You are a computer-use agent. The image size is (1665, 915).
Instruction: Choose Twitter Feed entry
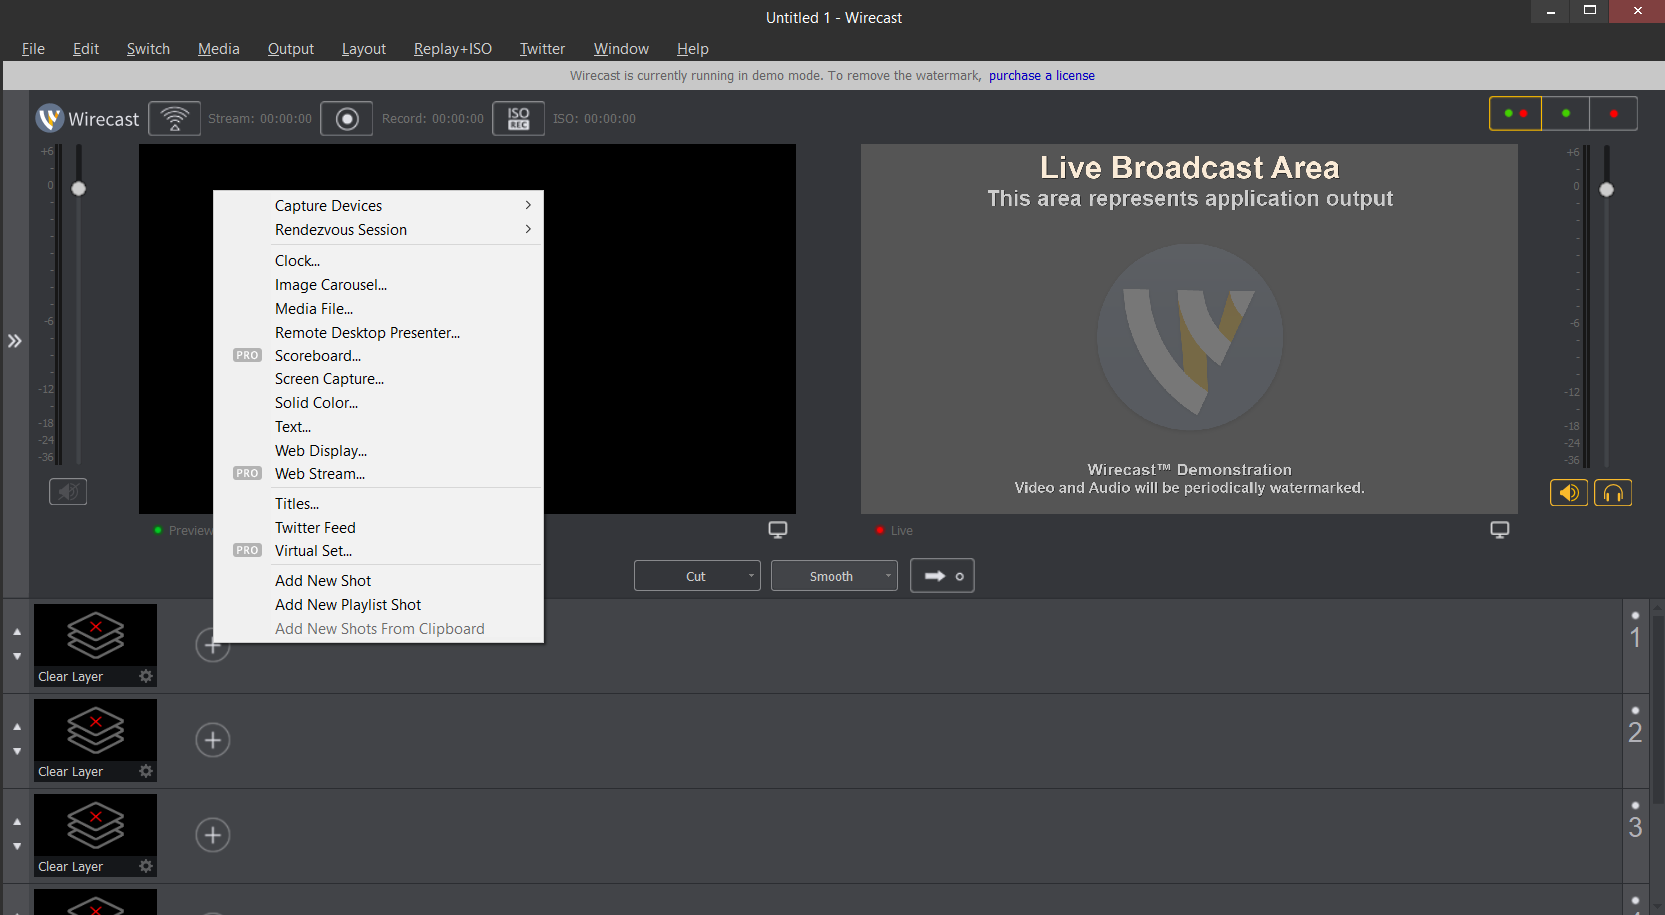click(379, 527)
